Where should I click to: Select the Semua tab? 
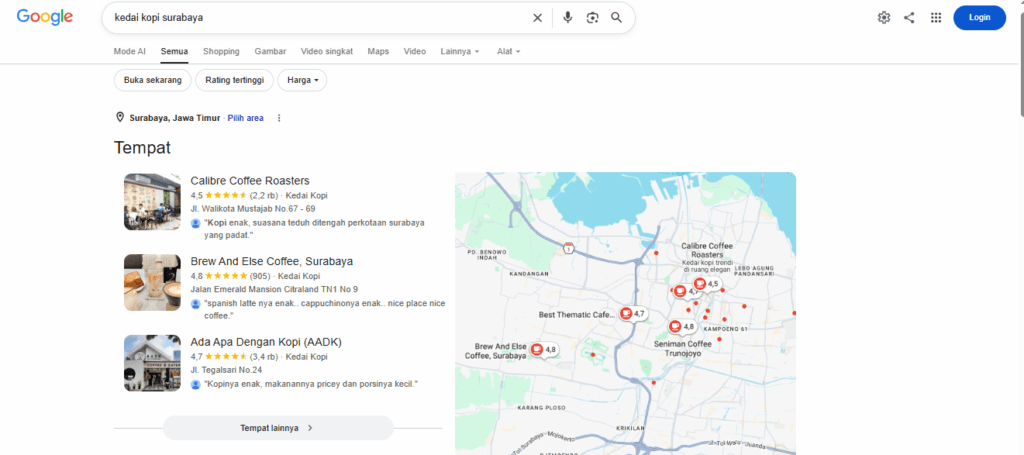click(x=174, y=52)
